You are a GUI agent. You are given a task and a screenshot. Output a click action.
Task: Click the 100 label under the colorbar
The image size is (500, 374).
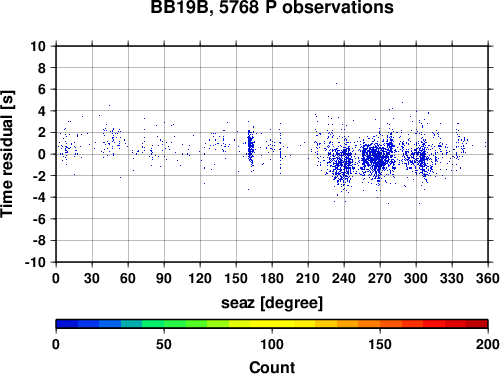point(272,344)
